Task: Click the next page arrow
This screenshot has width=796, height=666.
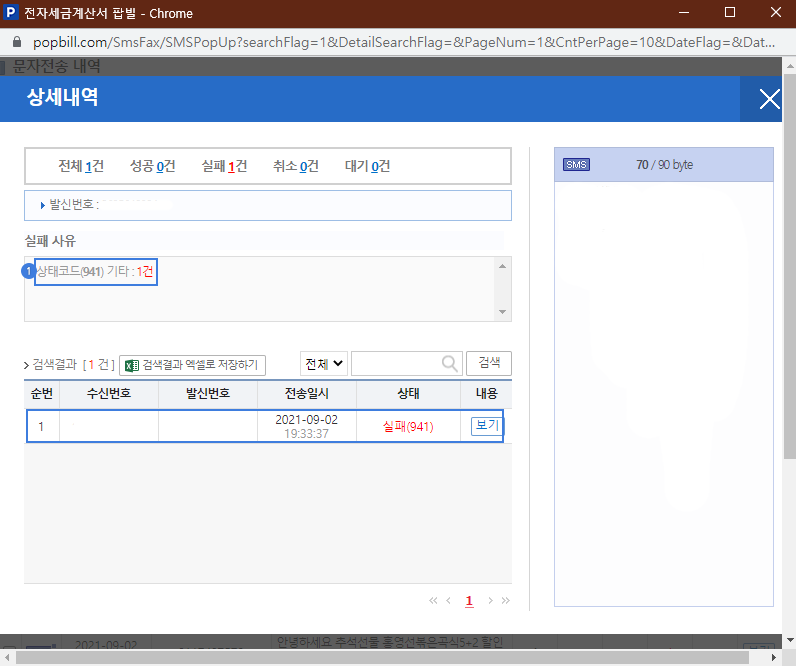Action: [x=490, y=600]
